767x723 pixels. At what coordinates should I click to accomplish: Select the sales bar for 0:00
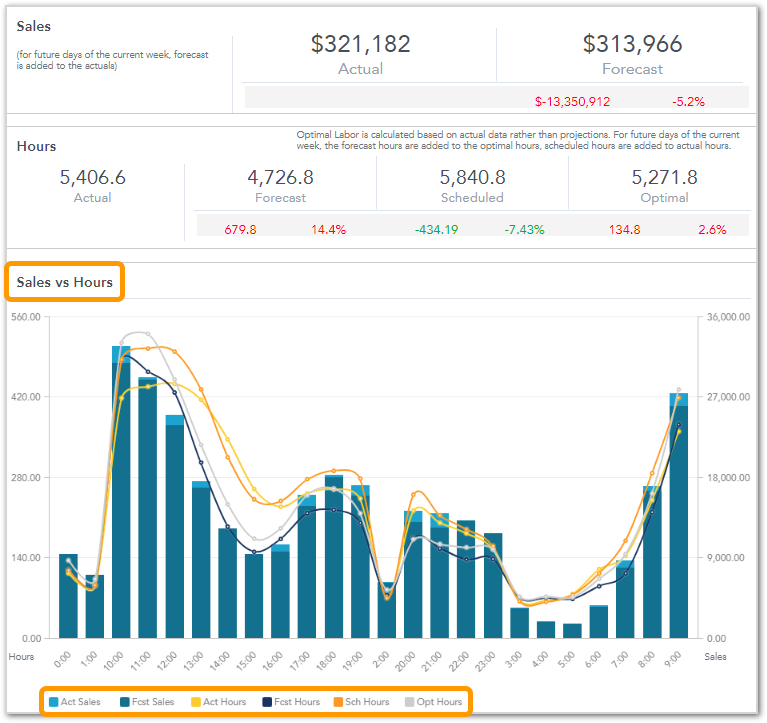click(68, 598)
